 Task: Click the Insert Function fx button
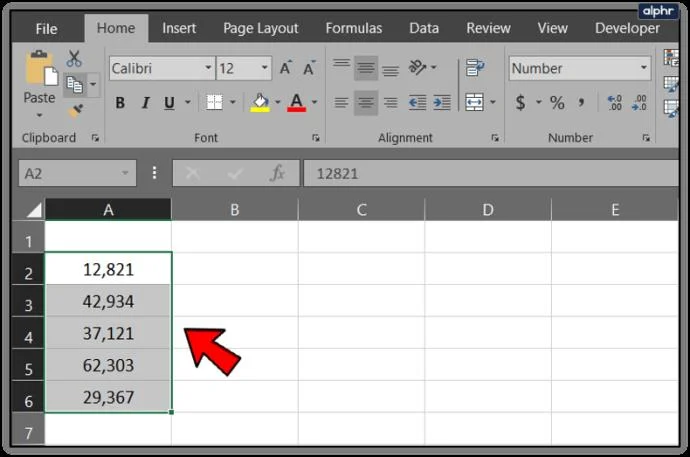point(277,173)
